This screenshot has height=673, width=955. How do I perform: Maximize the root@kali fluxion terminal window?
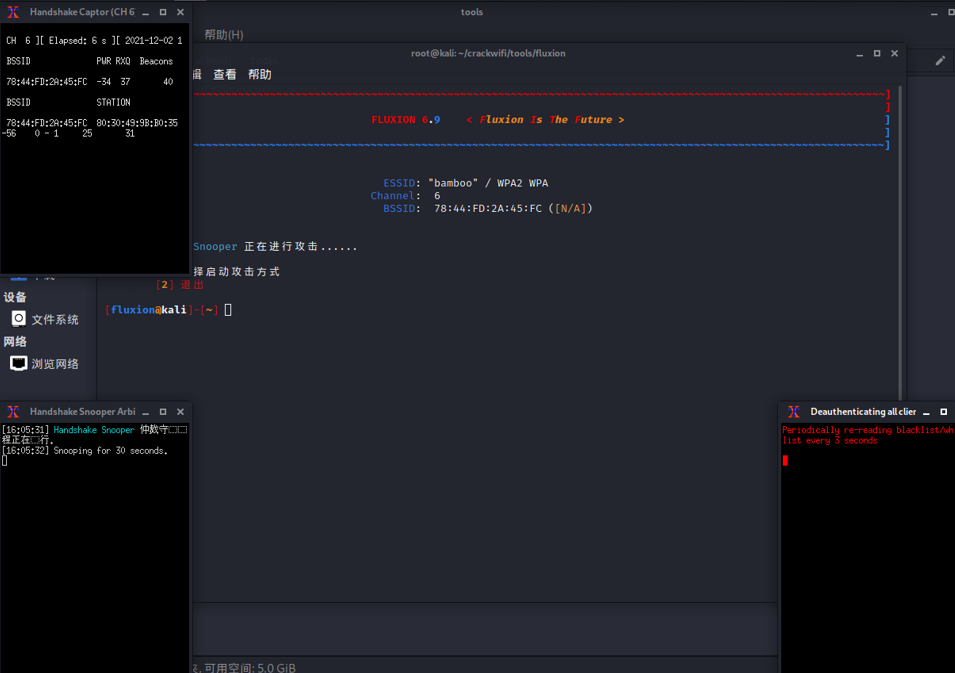pos(877,53)
